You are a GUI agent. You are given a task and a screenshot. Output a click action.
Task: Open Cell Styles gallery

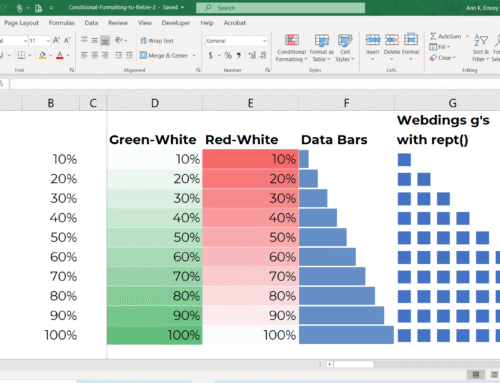click(x=345, y=48)
